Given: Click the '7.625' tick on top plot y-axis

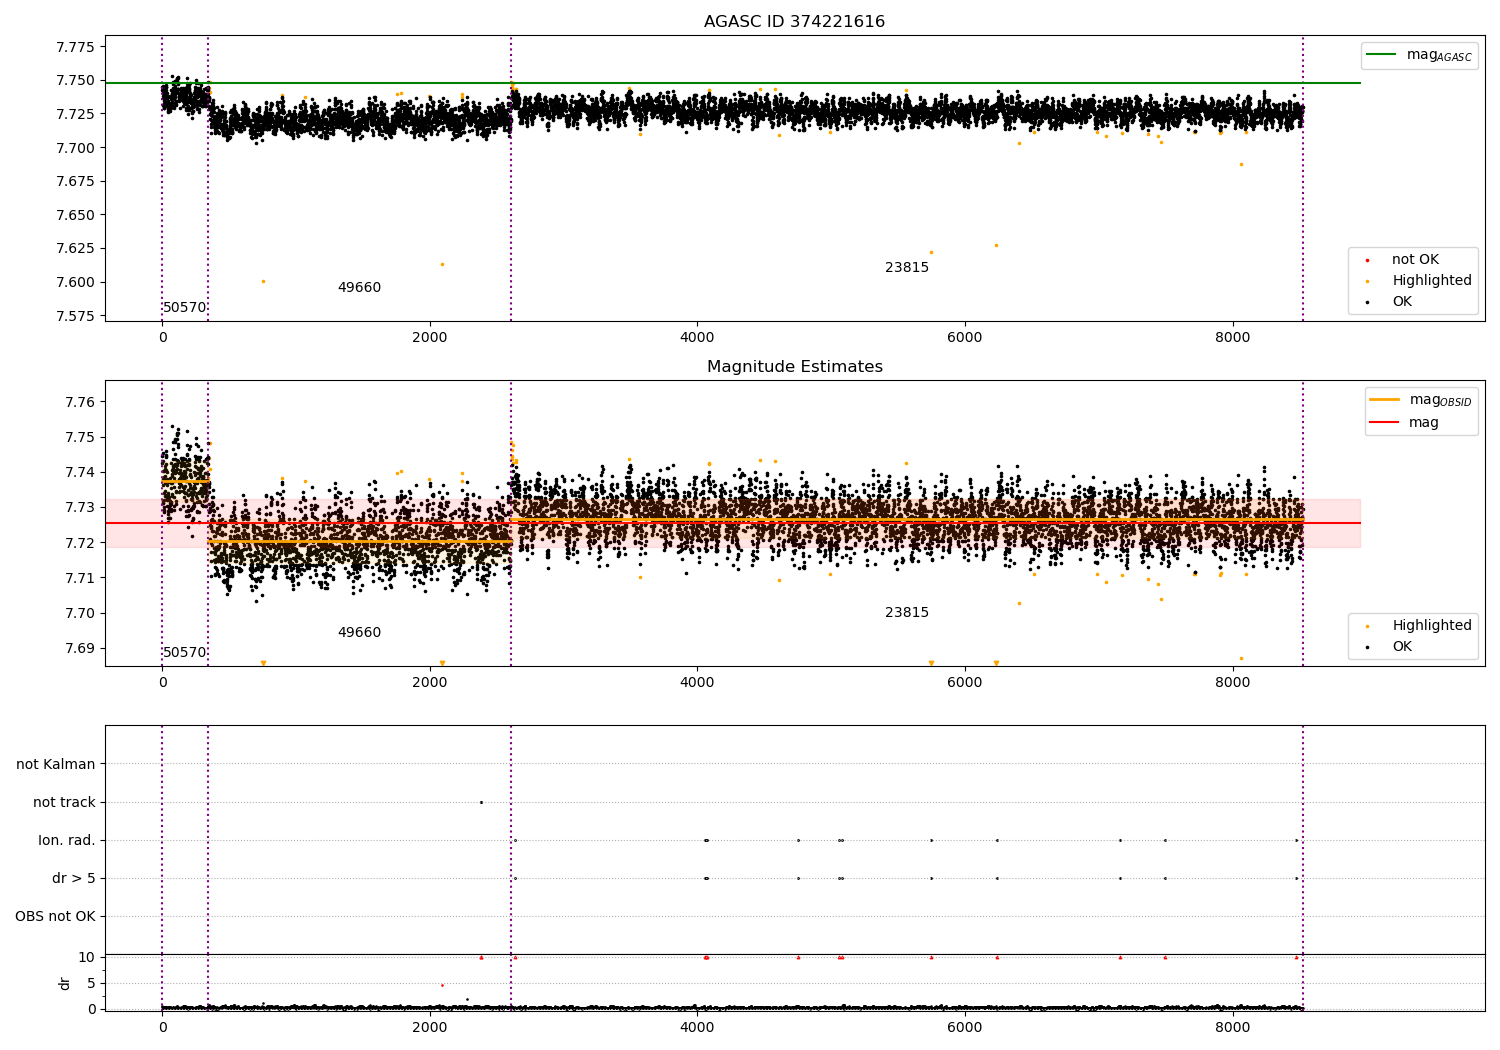Looking at the screenshot, I should click(75, 249).
